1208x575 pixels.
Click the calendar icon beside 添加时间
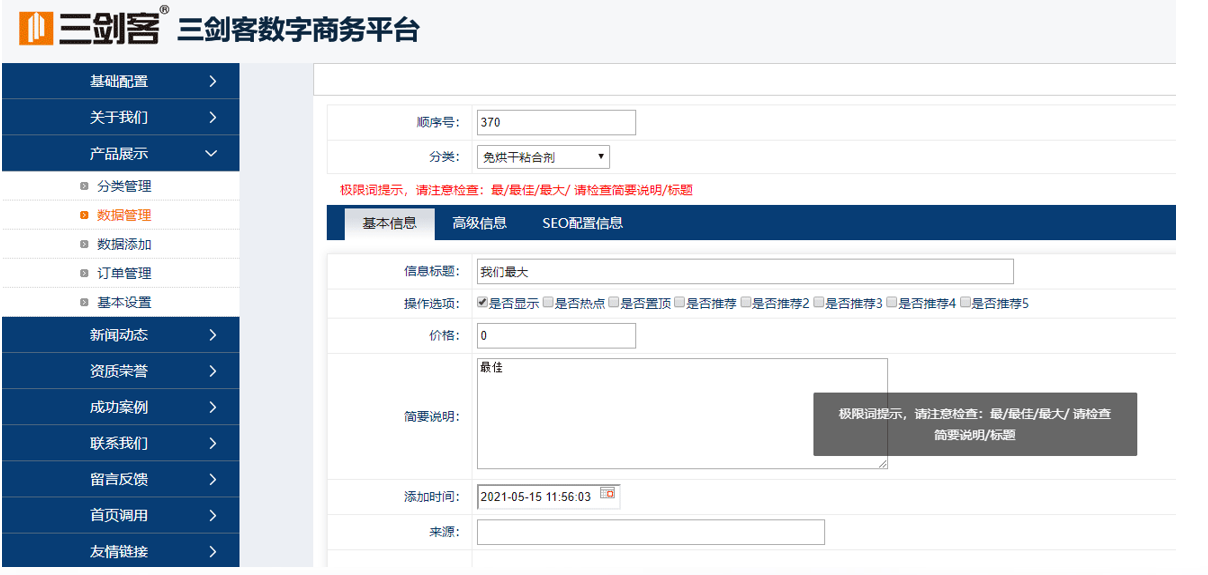click(x=607, y=493)
